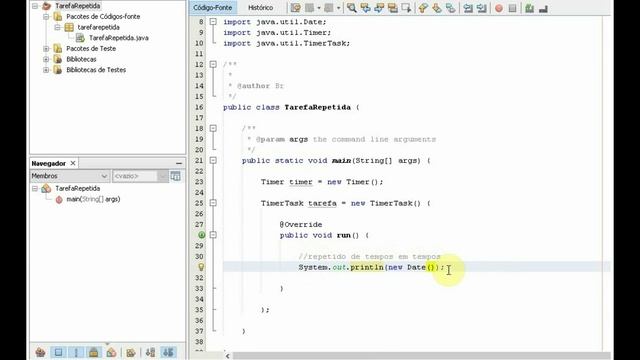Select Pacotes de Teste folder

pyautogui.click(x=91, y=48)
